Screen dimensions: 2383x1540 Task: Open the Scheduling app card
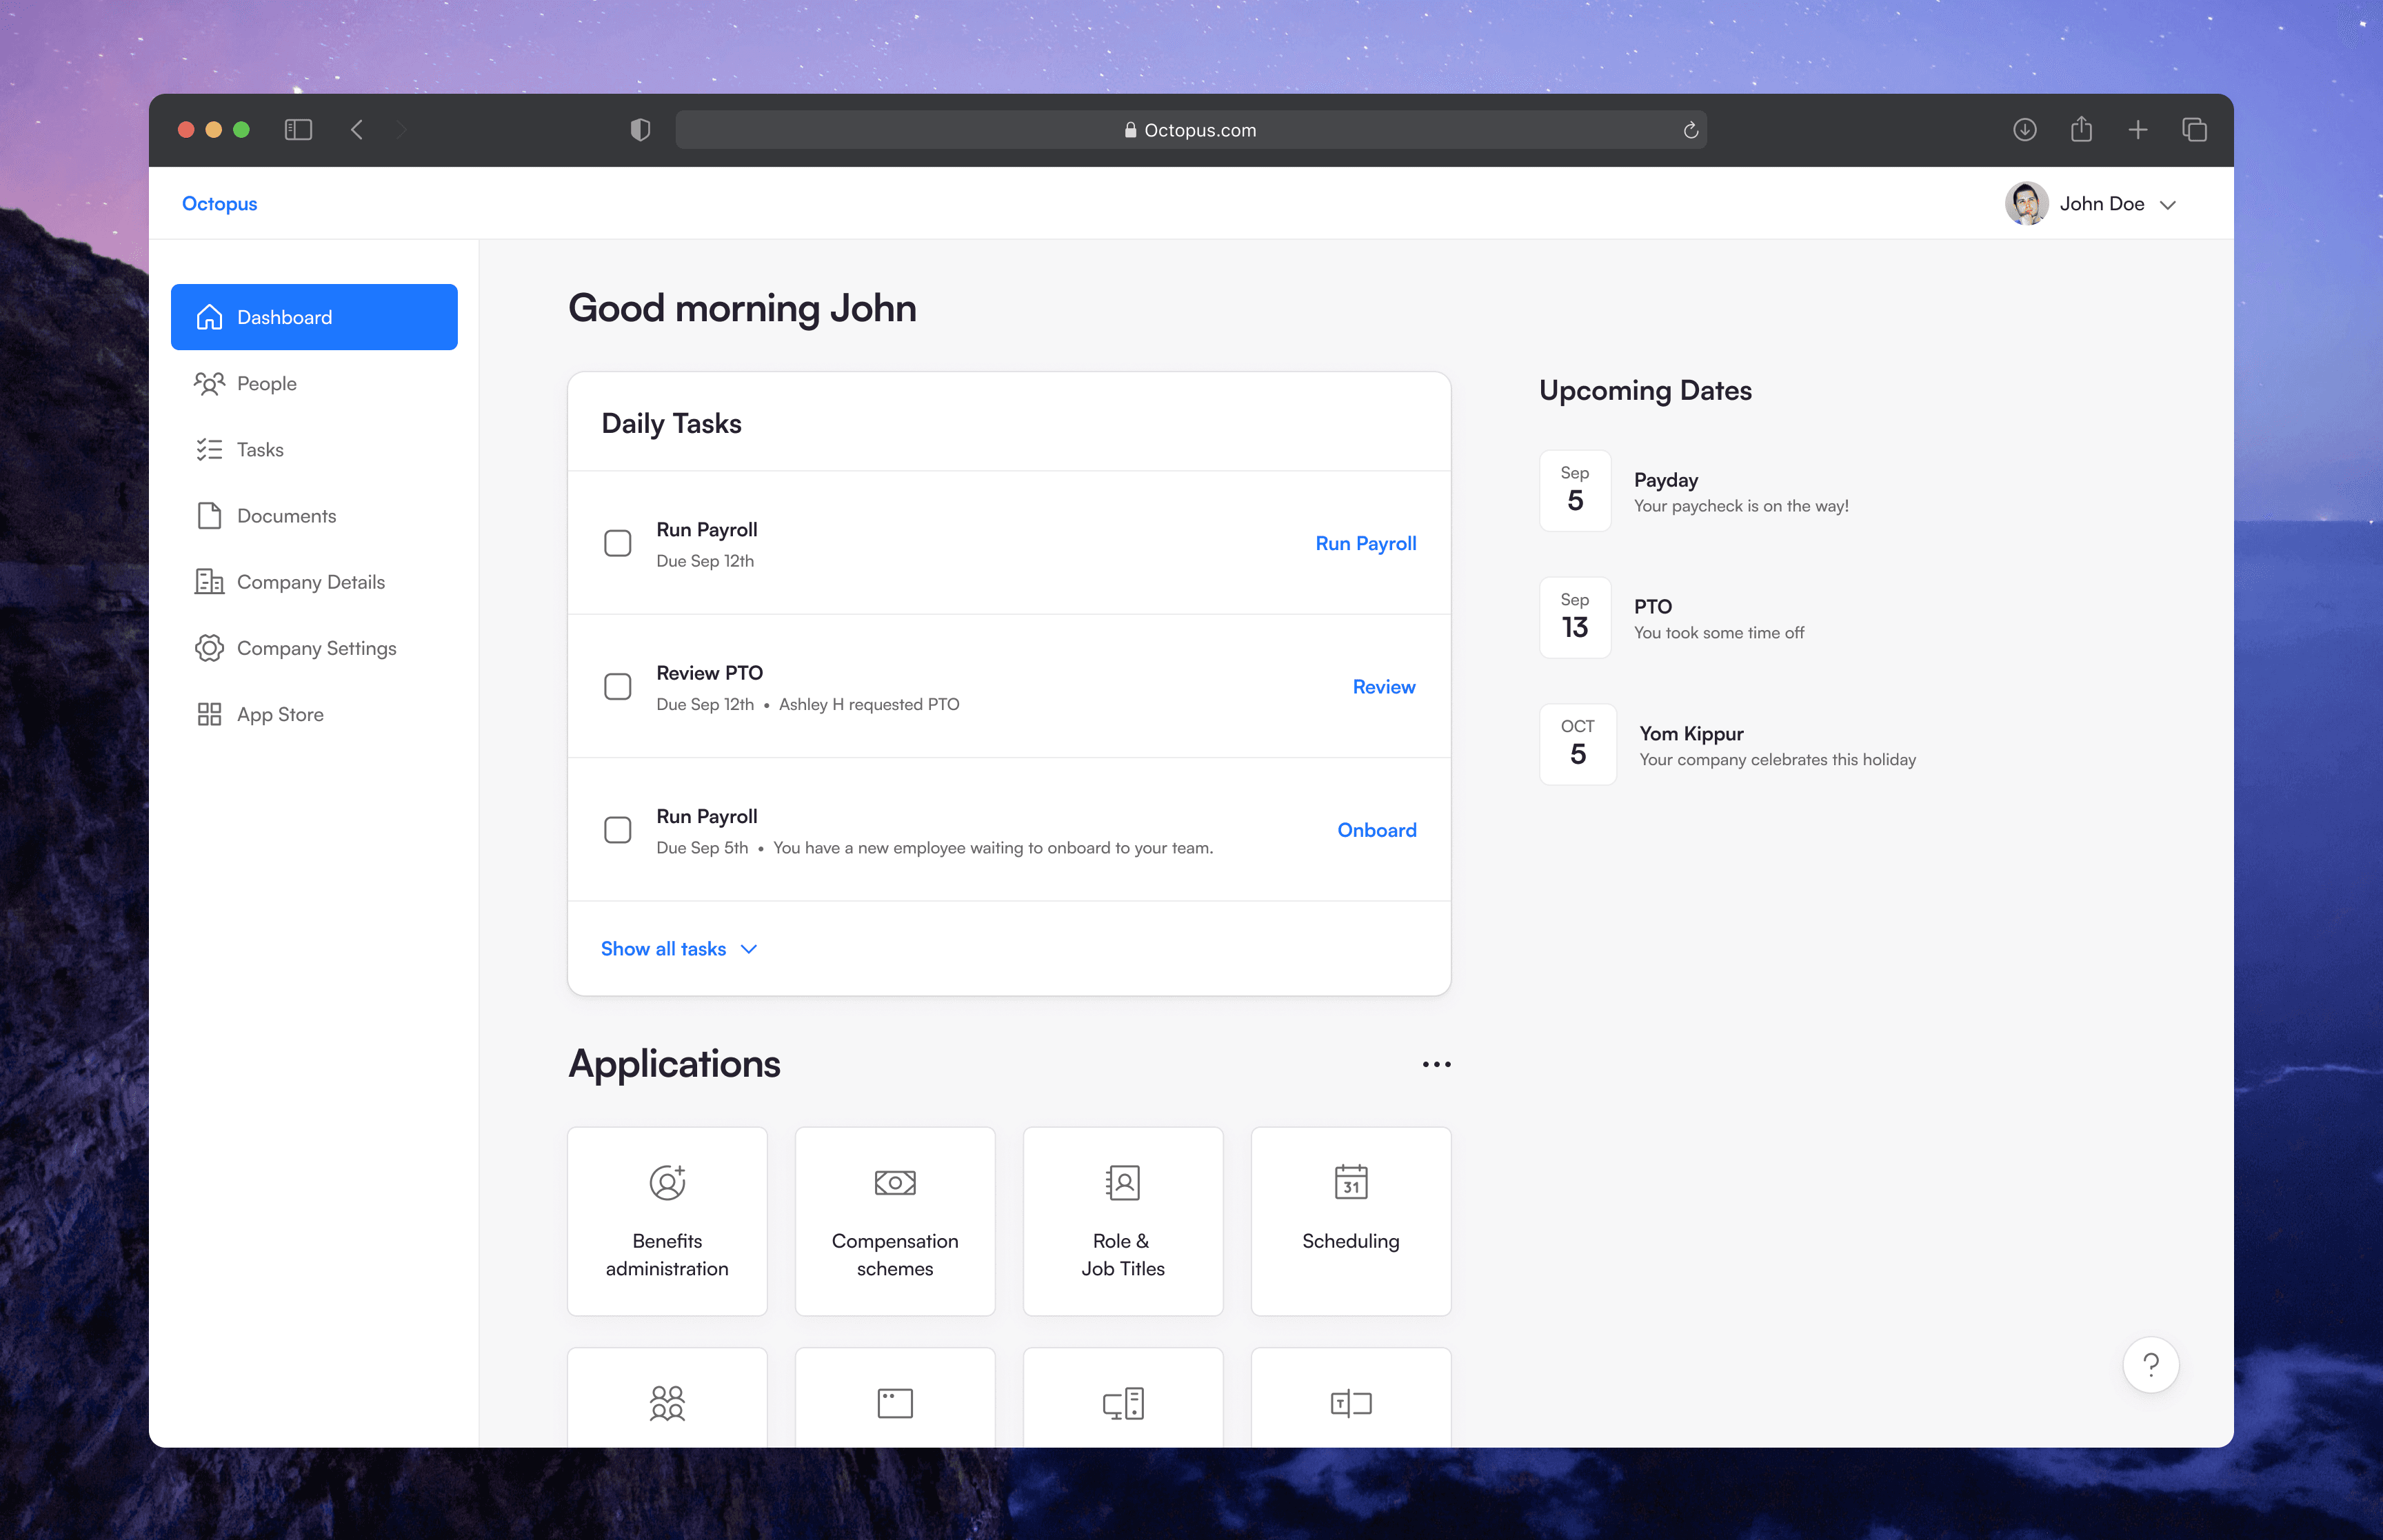click(x=1351, y=1221)
